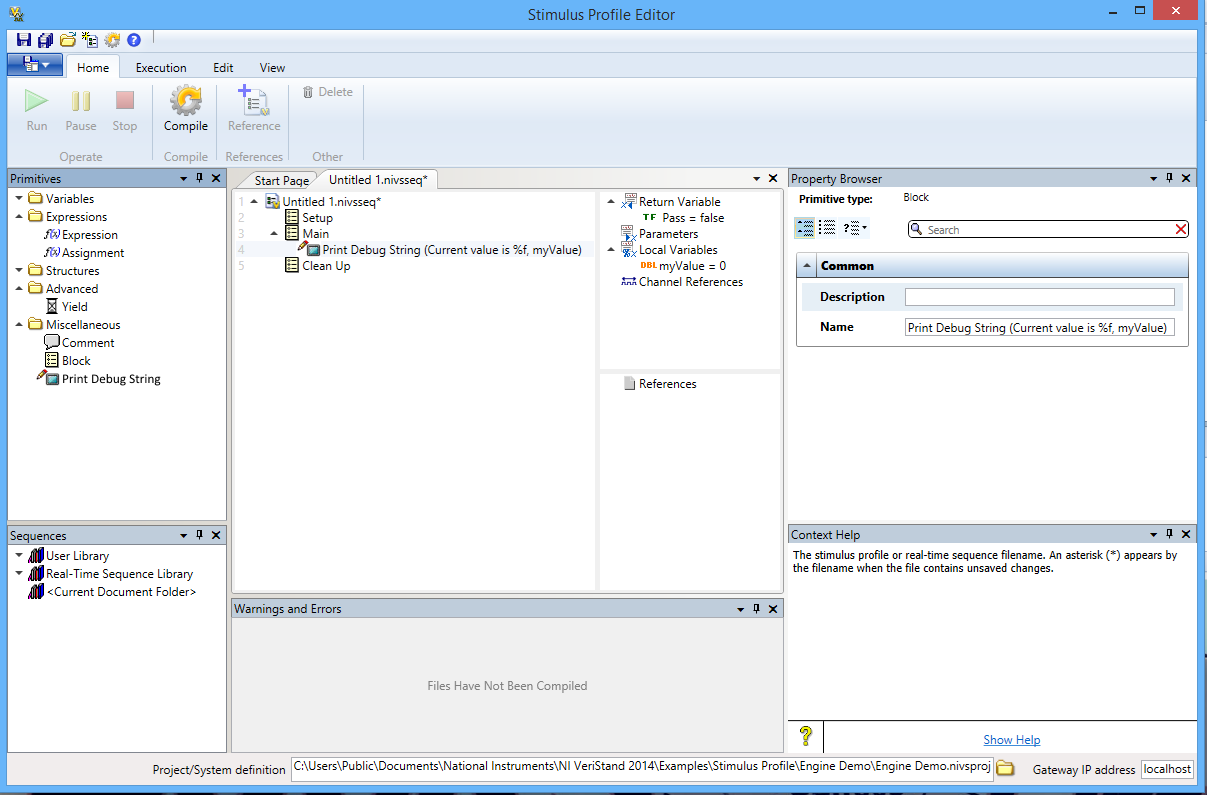Click the blue help question mark icon
Screen dimensions: 1207x795
point(133,40)
